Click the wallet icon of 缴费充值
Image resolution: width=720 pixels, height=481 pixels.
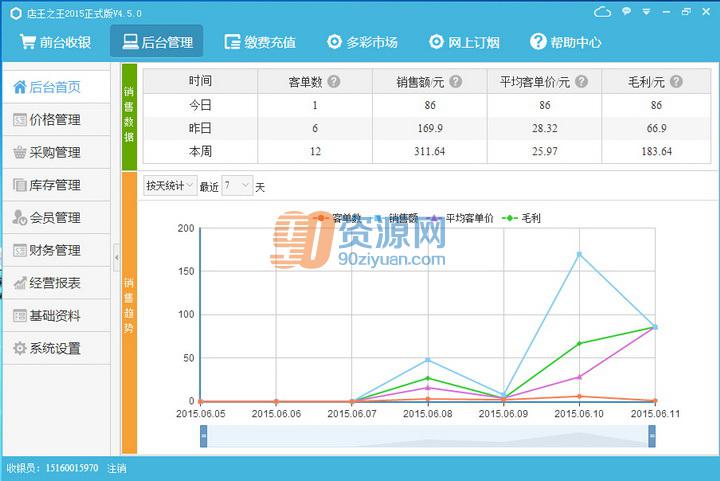232,42
